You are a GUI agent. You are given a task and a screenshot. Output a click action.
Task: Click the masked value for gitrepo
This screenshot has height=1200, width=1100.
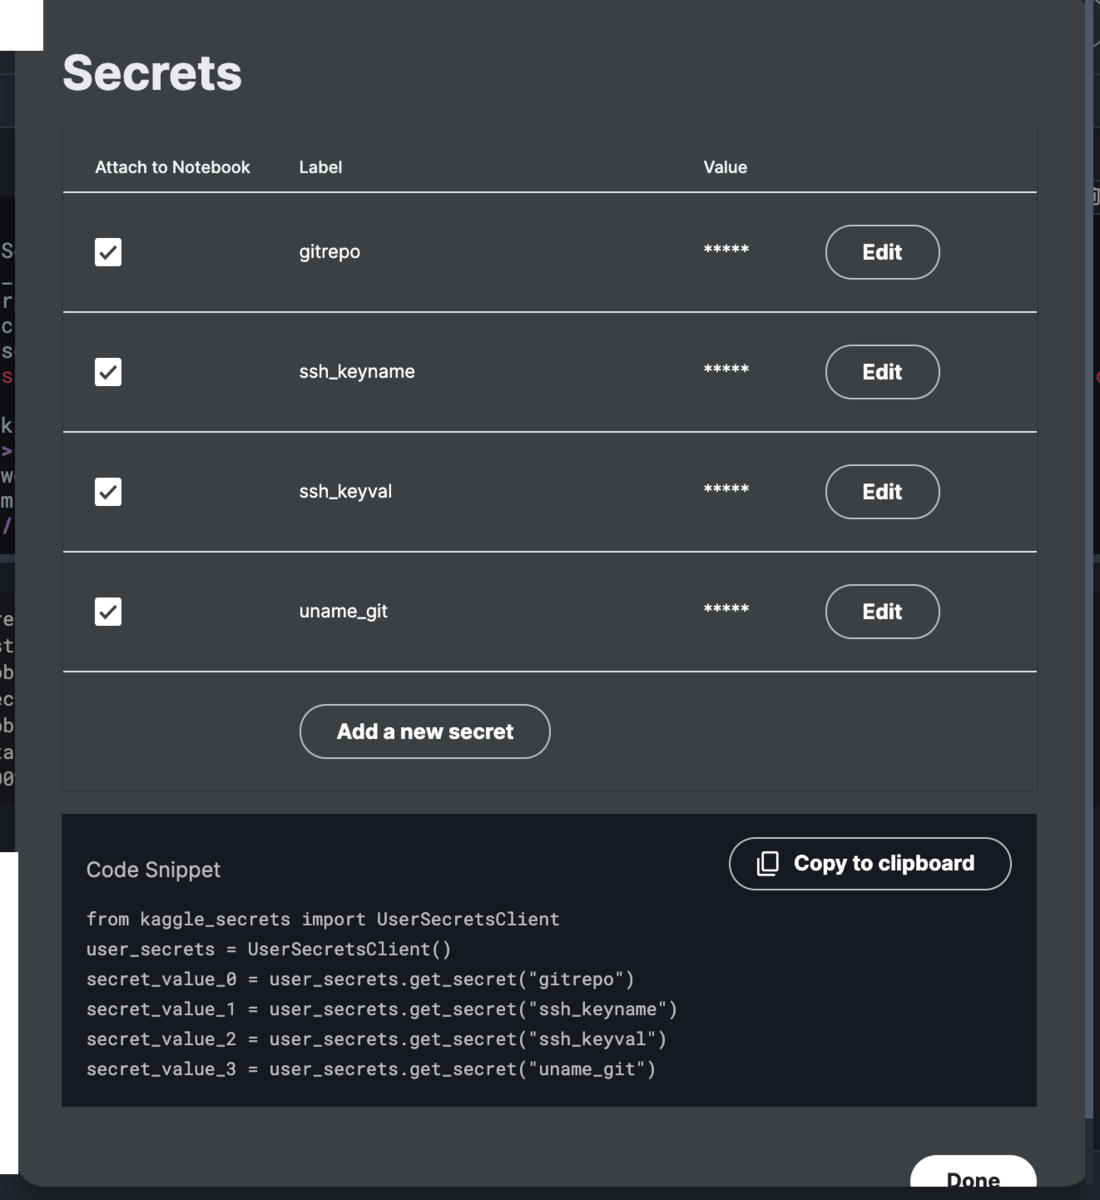(x=726, y=250)
